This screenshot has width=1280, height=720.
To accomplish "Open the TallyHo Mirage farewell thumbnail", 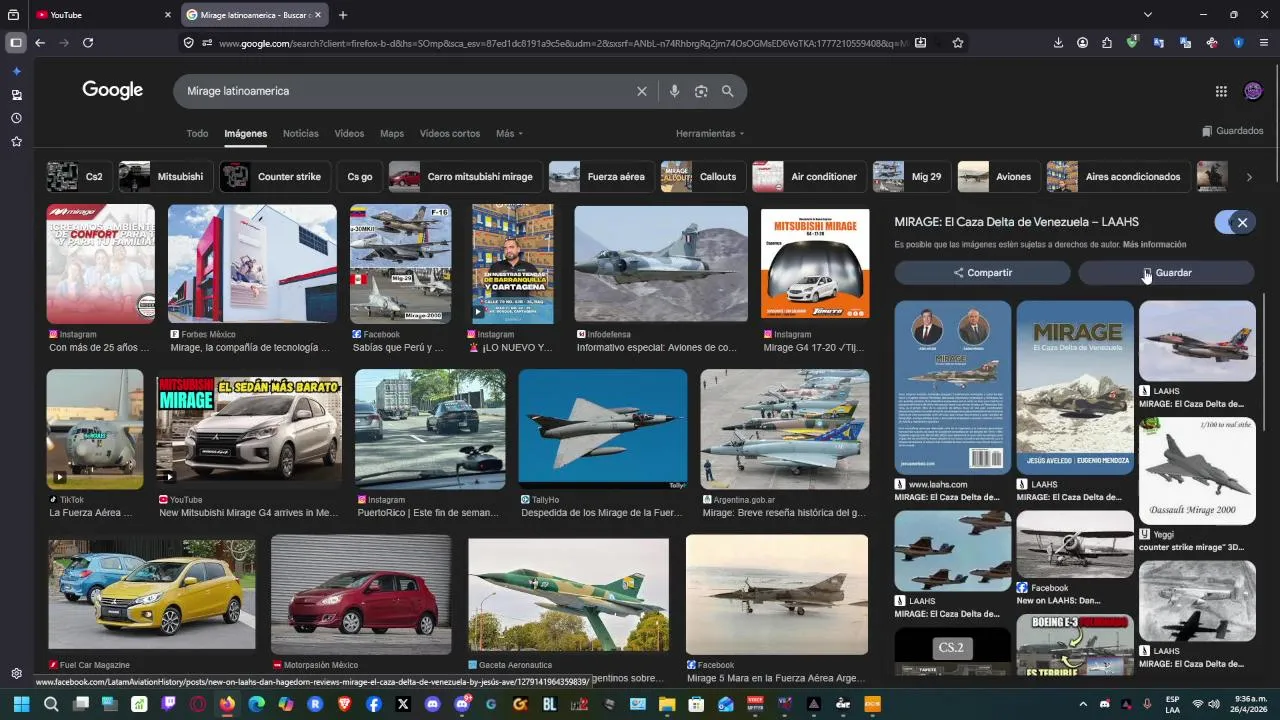I will tap(603, 429).
